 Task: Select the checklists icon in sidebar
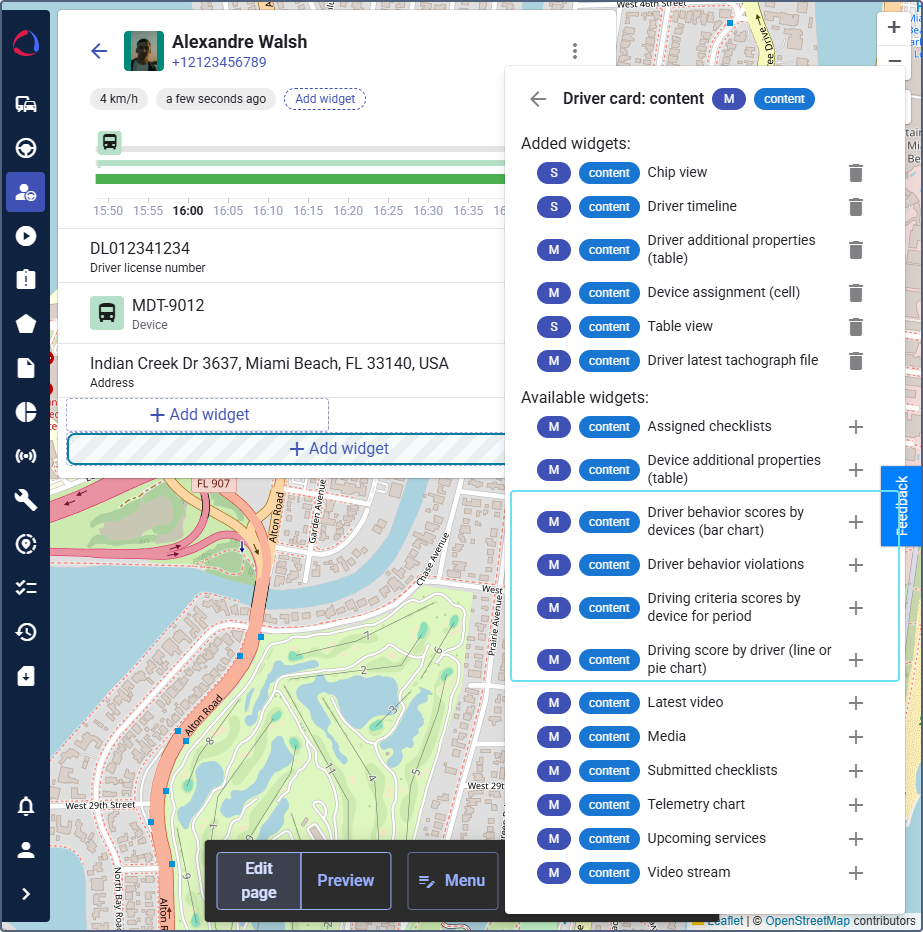pos(25,587)
